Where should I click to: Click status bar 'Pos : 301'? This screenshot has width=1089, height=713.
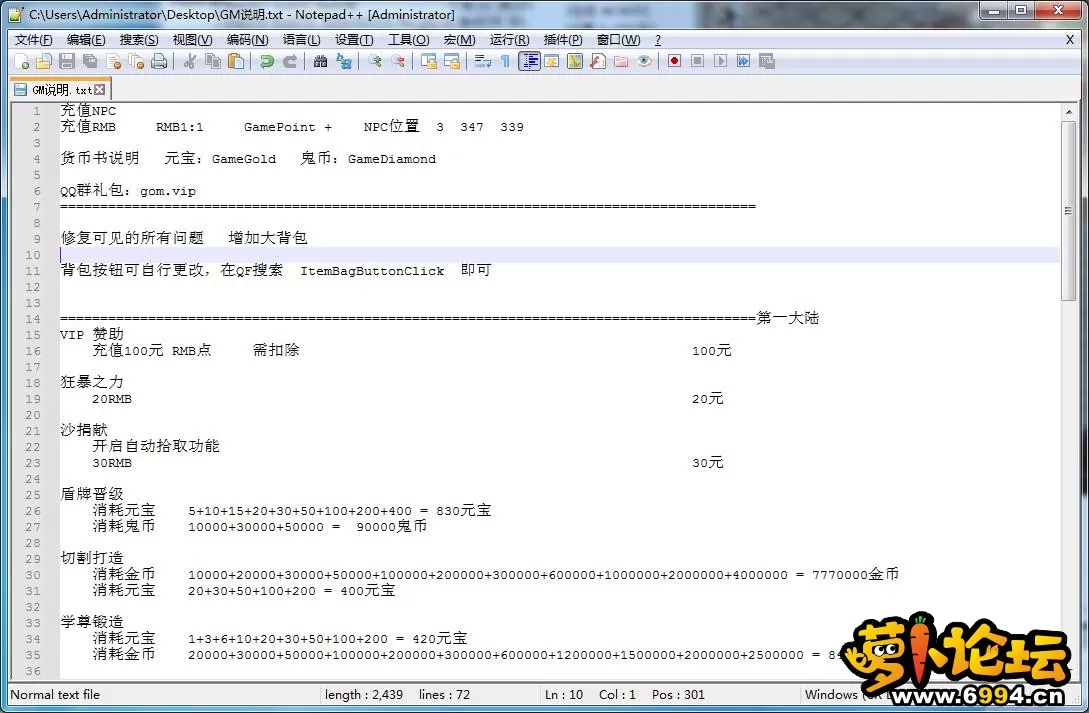[x=678, y=695]
